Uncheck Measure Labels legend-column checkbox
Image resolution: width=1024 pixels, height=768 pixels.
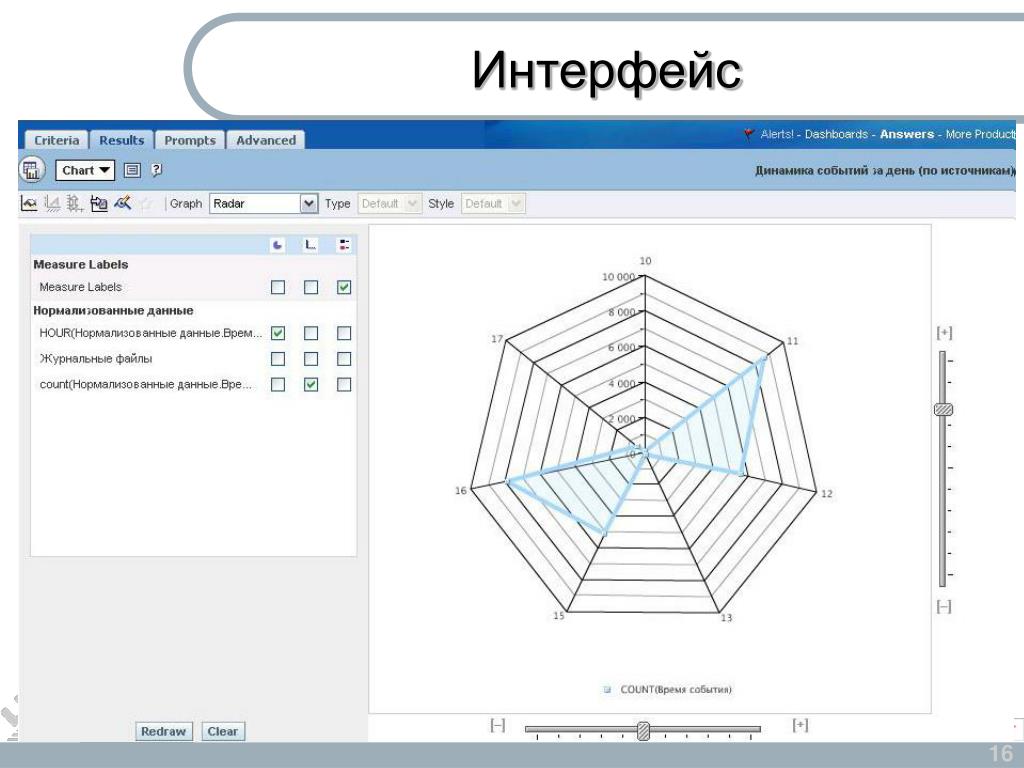344,287
